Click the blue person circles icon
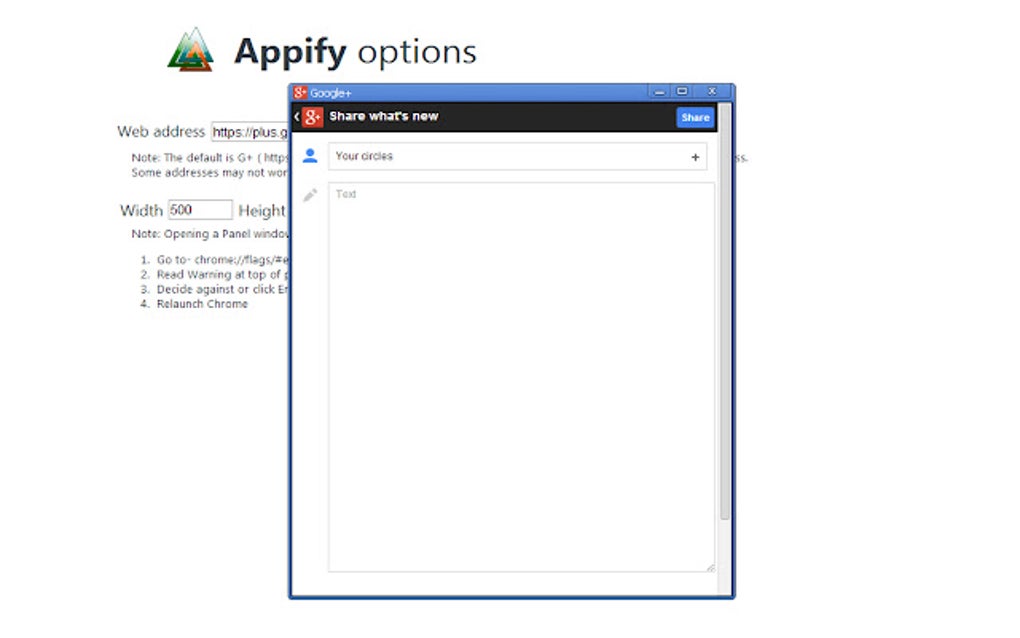The height and width of the screenshot is (638, 1020). [310, 156]
